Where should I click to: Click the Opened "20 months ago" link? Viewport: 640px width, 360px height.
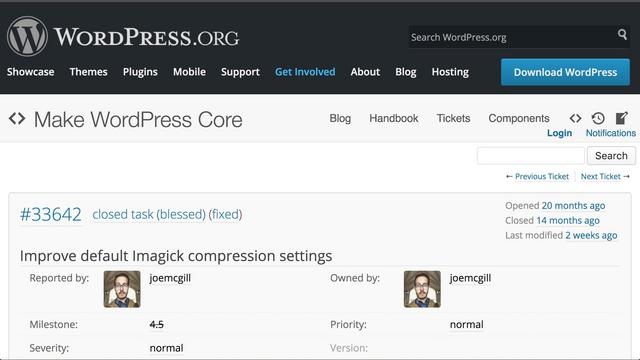573,206
